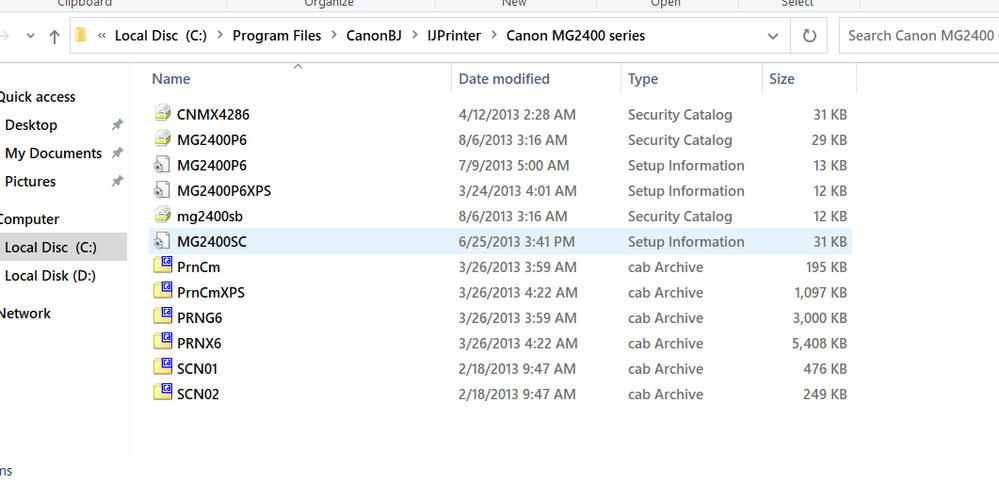Viewport: 999px width, 484px height.
Task: Sort files by Name column
Action: (171, 79)
